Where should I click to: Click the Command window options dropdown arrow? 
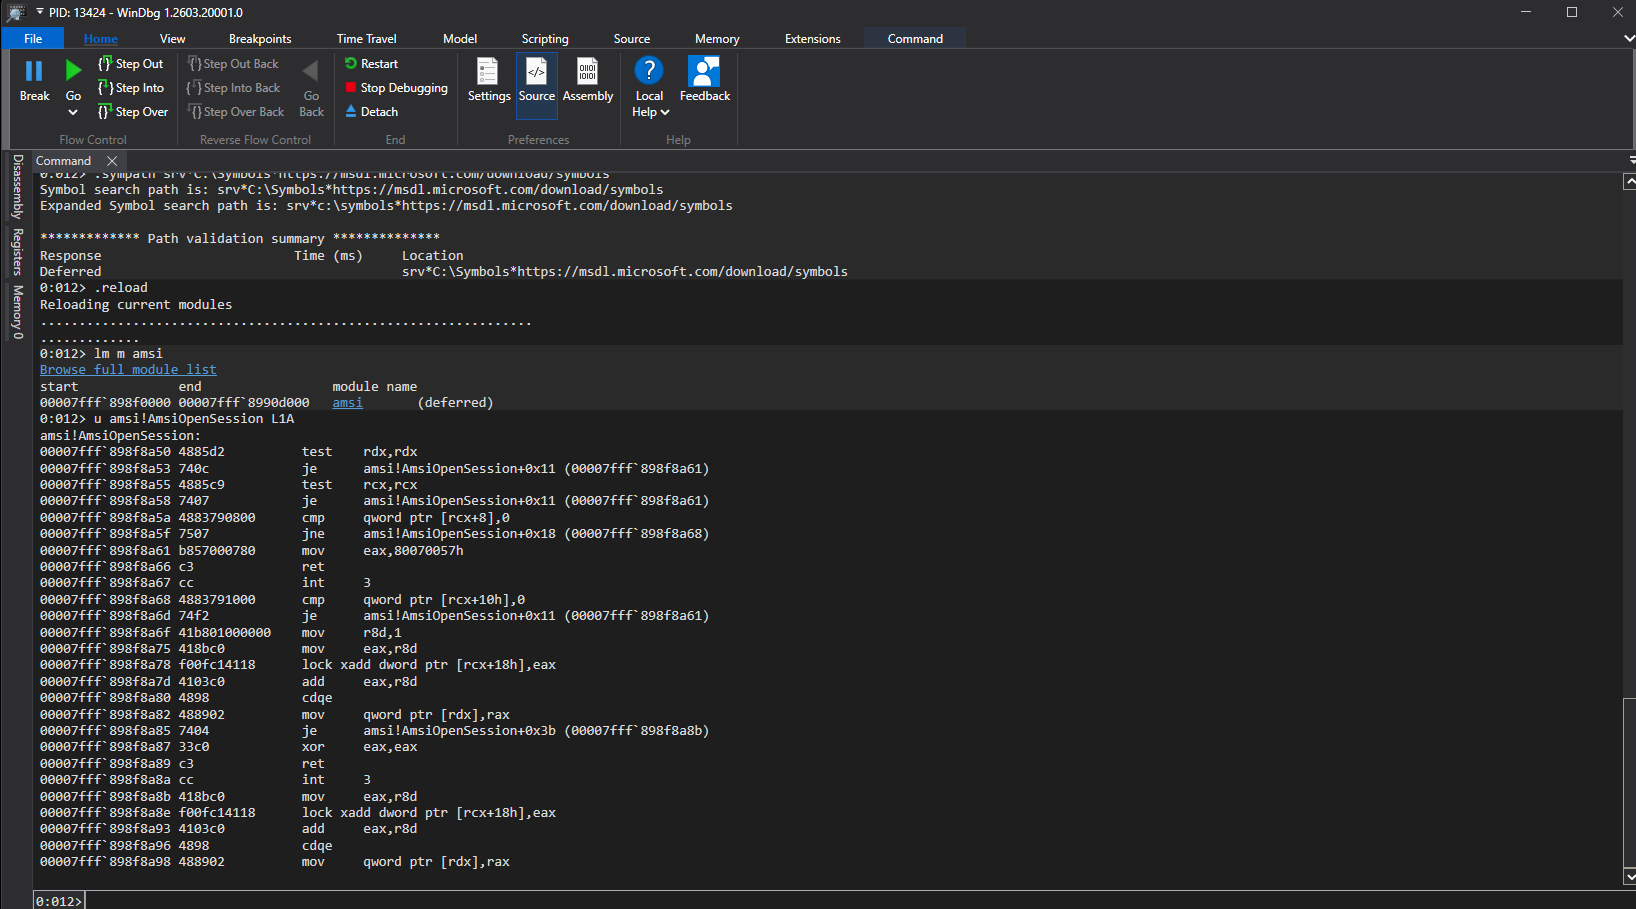click(x=1631, y=160)
